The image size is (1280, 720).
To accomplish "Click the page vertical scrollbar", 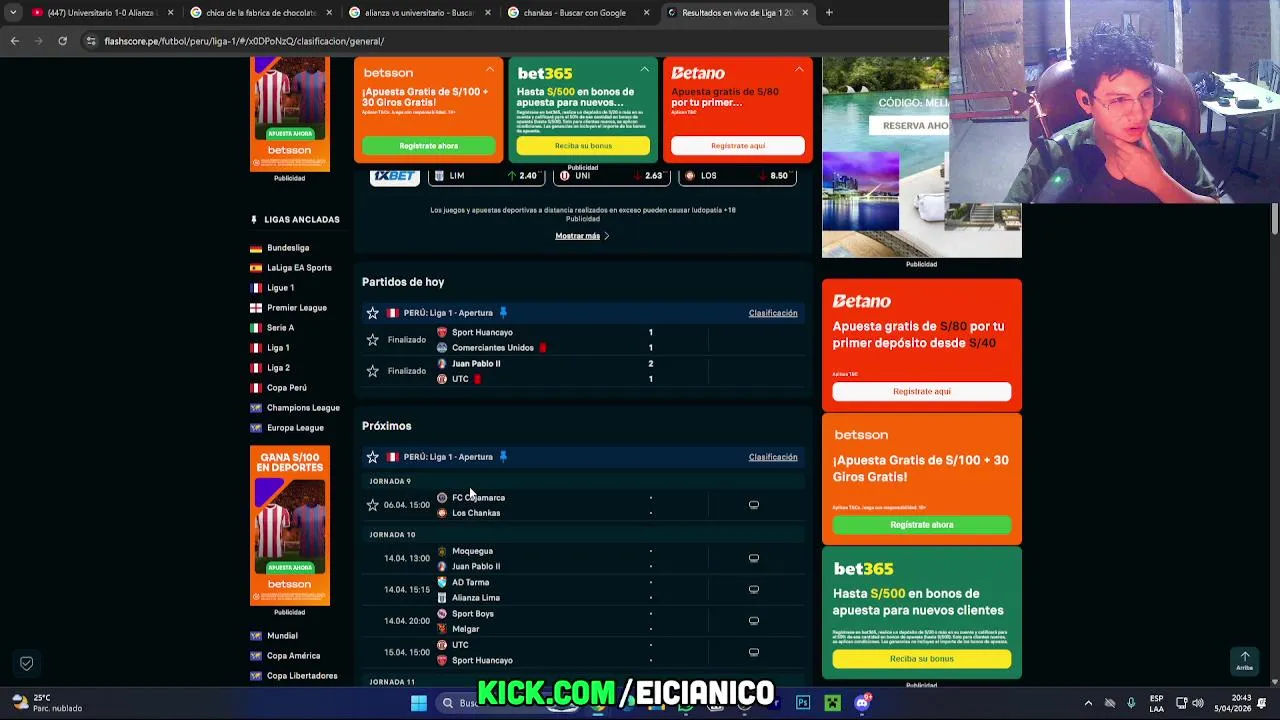I will coord(1275,218).
